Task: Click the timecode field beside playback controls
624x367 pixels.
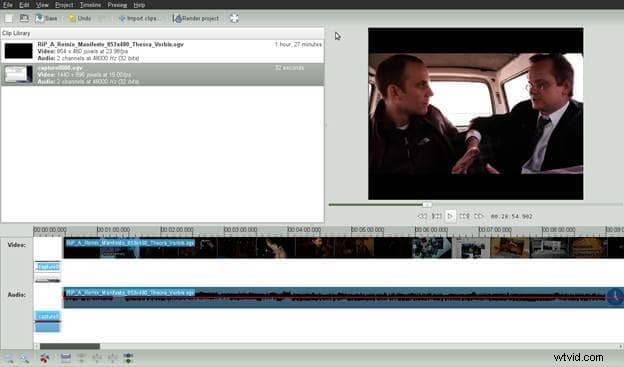Action: click(x=511, y=217)
